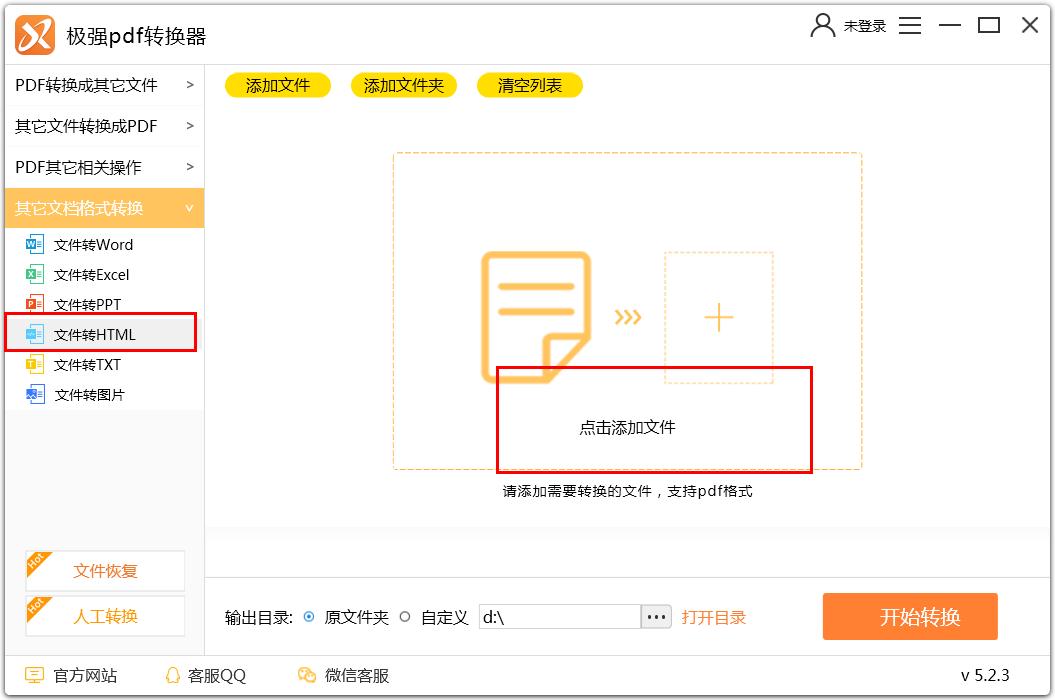Click the 未登录 account icon
Image resolution: width=1055 pixels, height=700 pixels.
(x=848, y=25)
